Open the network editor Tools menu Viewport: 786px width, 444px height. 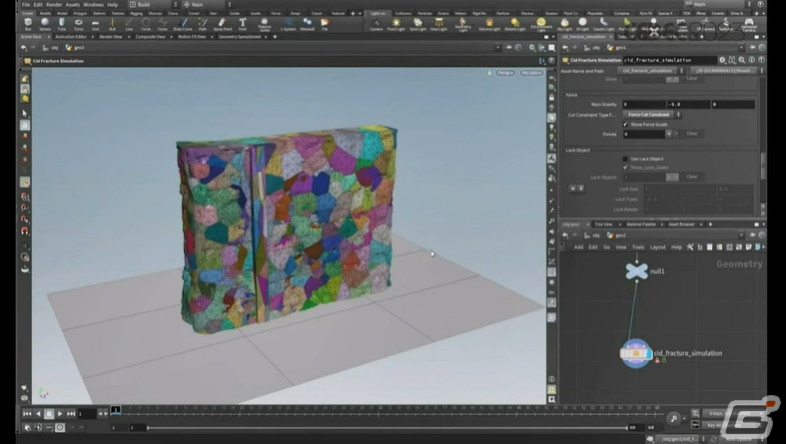tap(638, 247)
